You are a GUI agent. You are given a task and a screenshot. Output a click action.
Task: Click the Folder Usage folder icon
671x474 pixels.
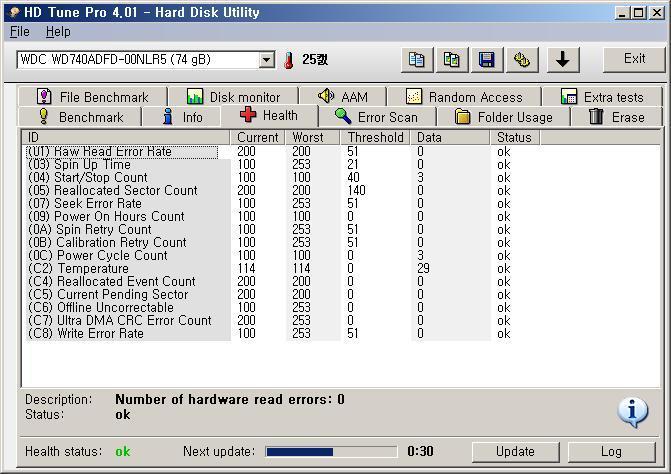click(x=463, y=116)
